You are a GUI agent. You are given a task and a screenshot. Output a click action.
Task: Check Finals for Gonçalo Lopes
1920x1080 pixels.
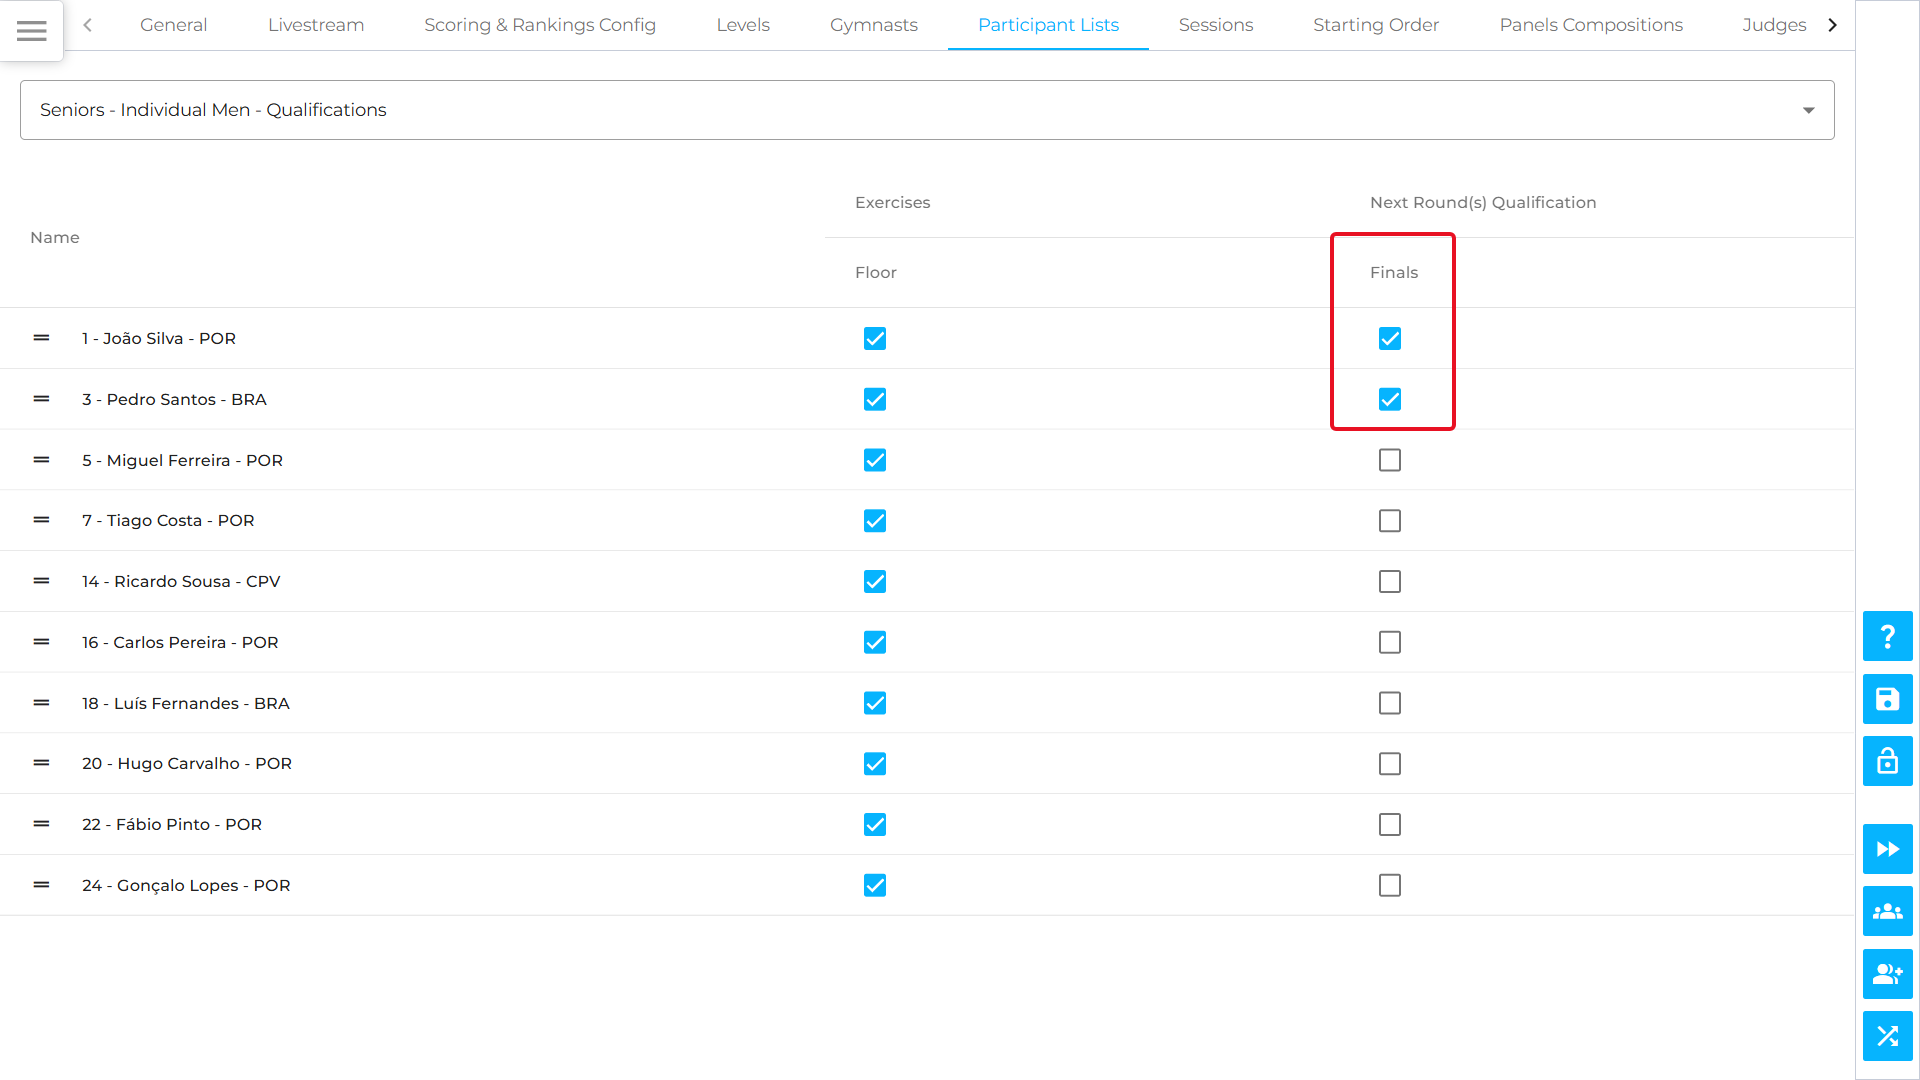(x=1390, y=886)
